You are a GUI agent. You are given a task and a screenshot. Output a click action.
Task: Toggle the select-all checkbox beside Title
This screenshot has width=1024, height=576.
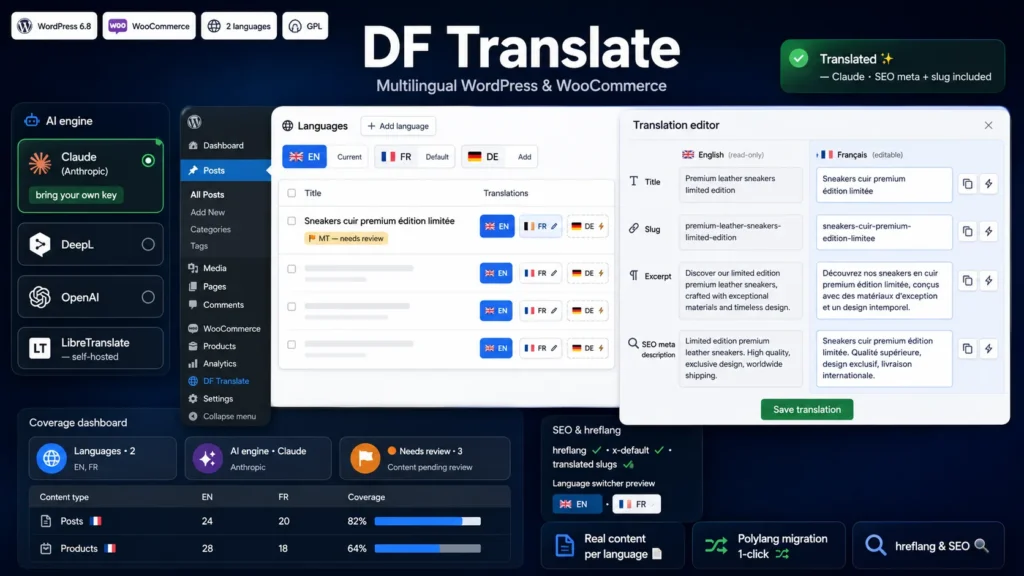[291, 193]
